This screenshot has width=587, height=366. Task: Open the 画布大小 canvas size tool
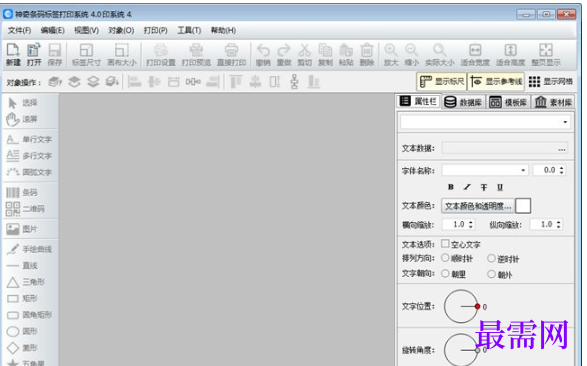pos(122,55)
